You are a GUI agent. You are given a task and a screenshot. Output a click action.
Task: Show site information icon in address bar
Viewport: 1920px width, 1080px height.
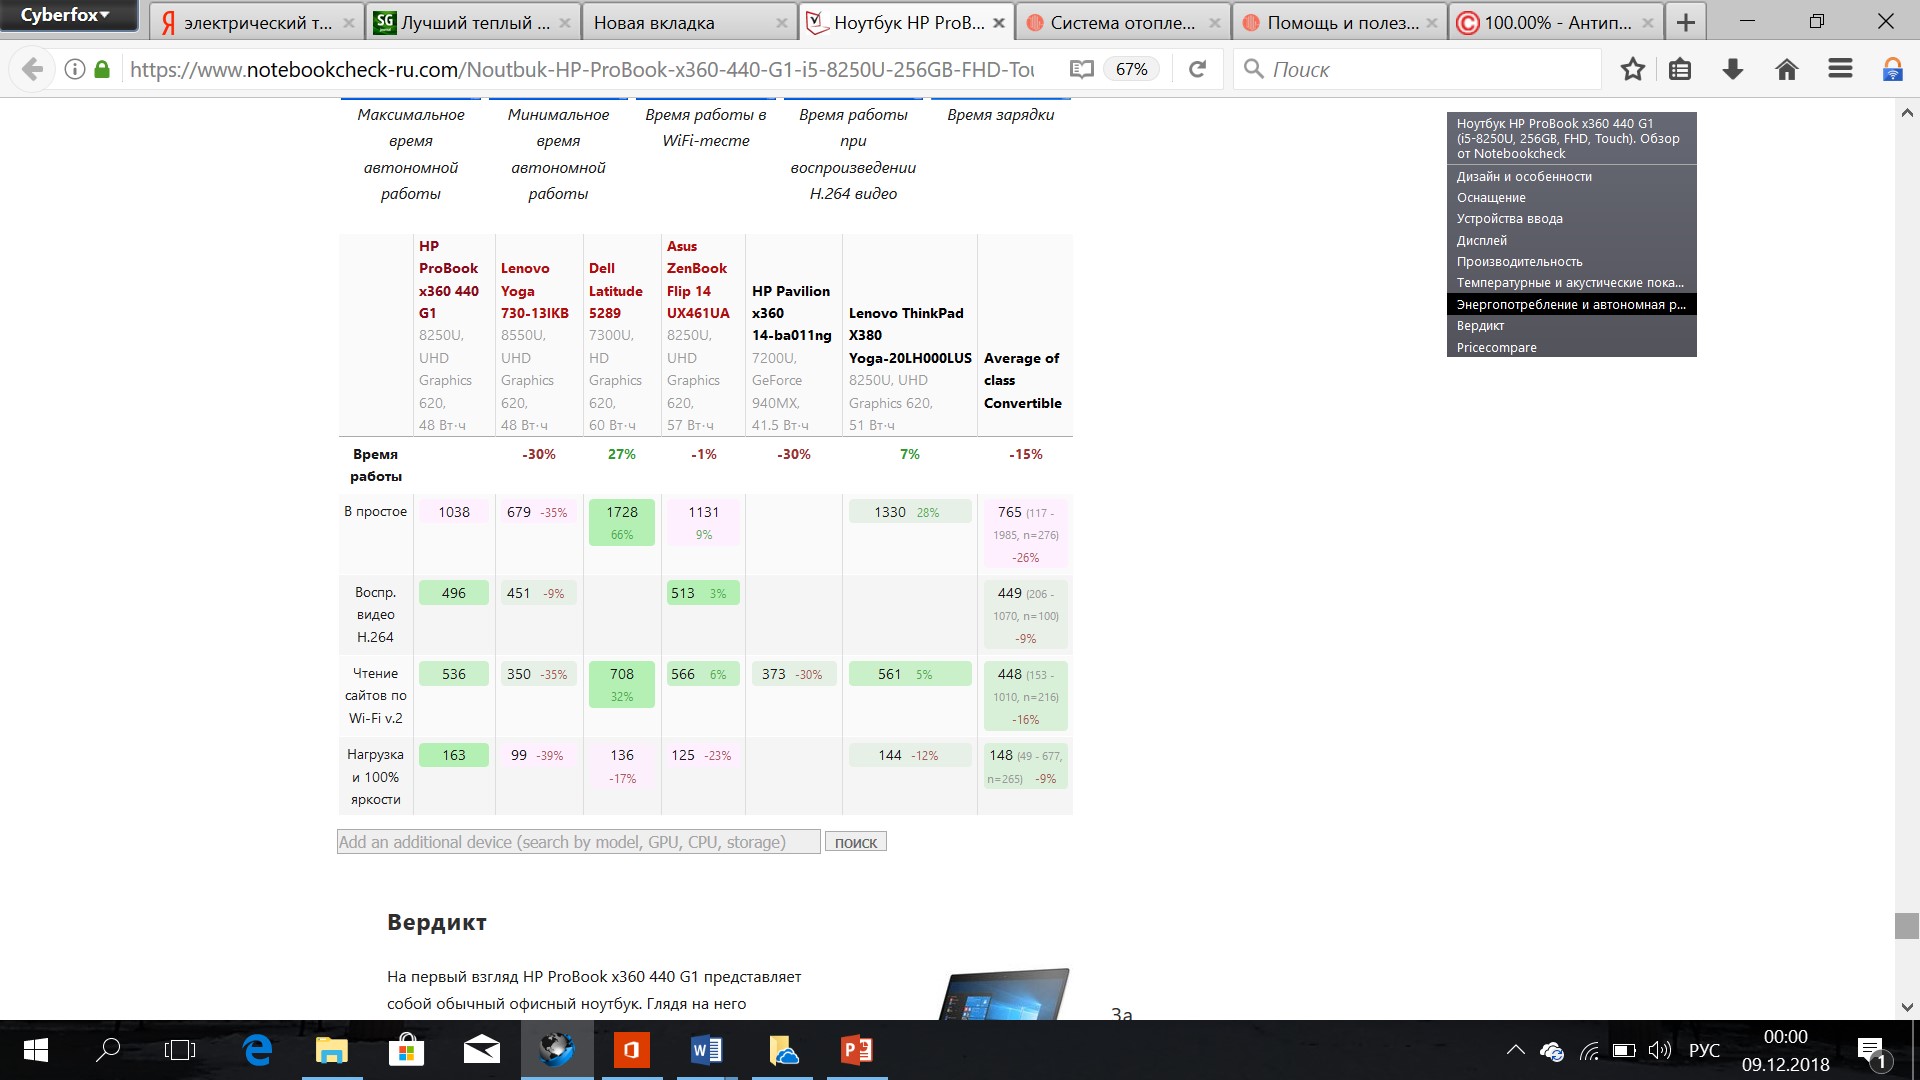(x=74, y=69)
